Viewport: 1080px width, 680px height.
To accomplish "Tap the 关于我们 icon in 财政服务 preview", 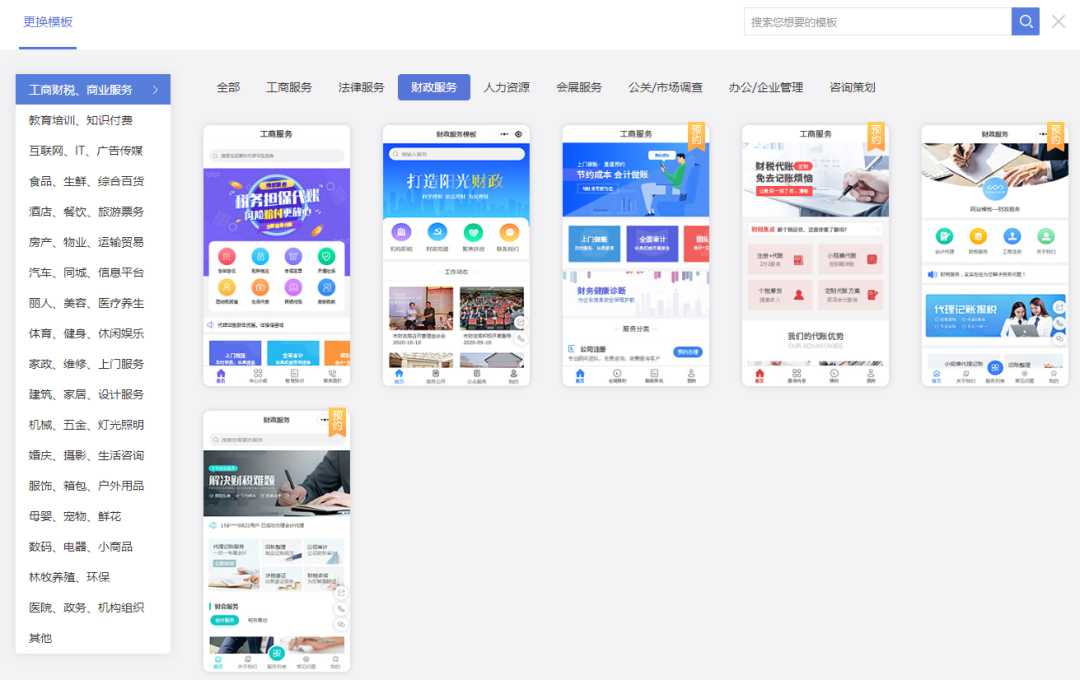I will pos(1045,237).
